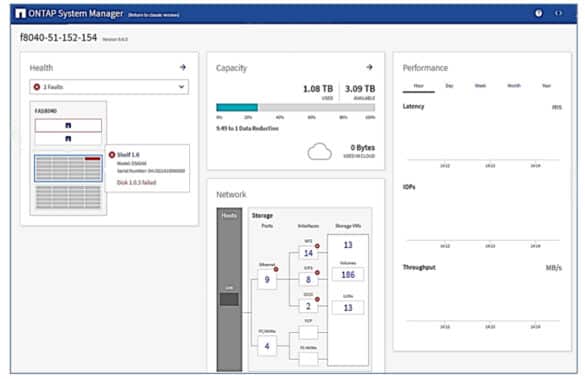Click the red fault icon in the faults dropdown
585x379 pixels.
37,87
